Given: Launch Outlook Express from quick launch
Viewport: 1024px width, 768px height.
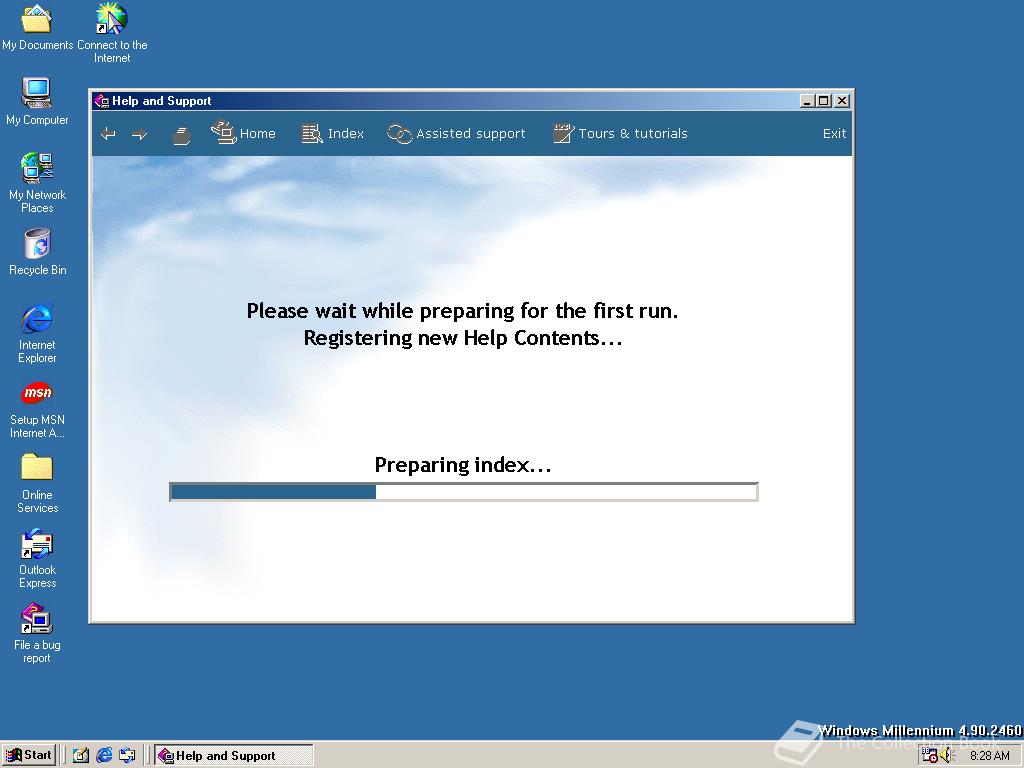Looking at the screenshot, I should click(127, 756).
